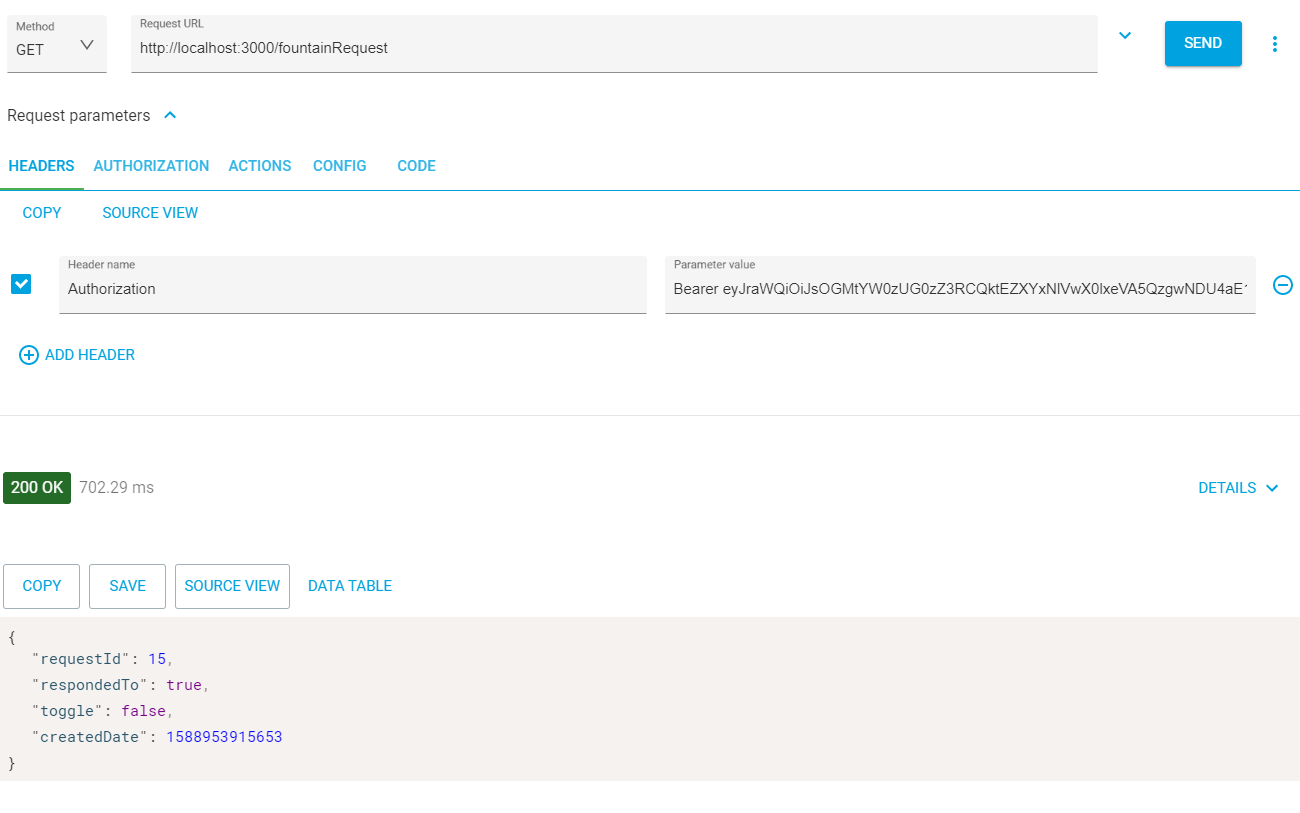
Task: Expand response DETAILS panel
Action: point(1238,488)
